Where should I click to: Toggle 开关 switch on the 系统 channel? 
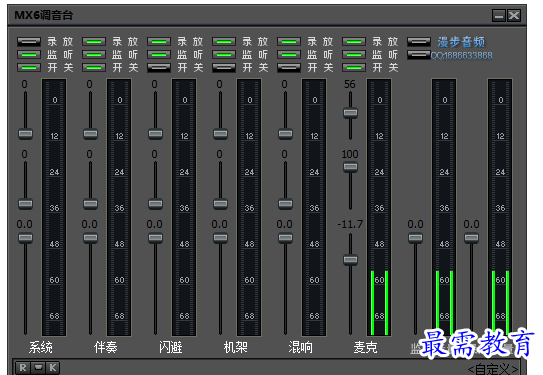[x=29, y=68]
